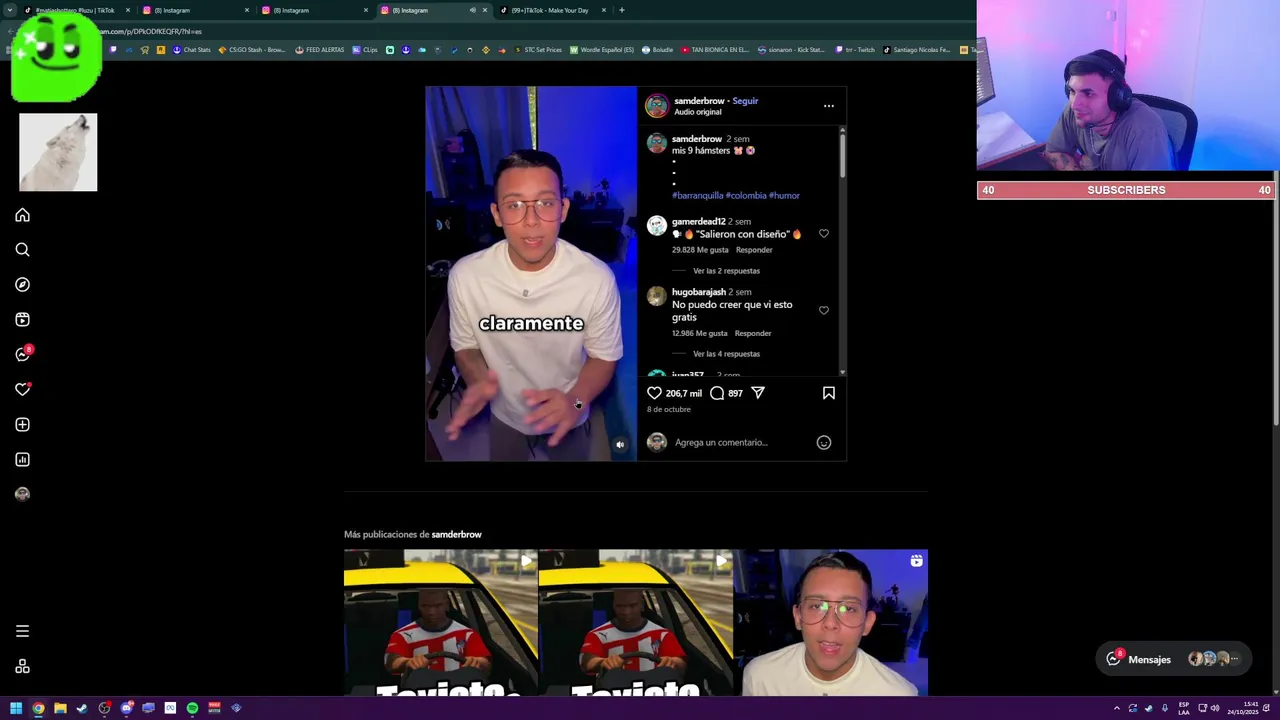Image resolution: width=1280 pixels, height=720 pixels.
Task: Open the Explore compass icon
Action: point(22,285)
